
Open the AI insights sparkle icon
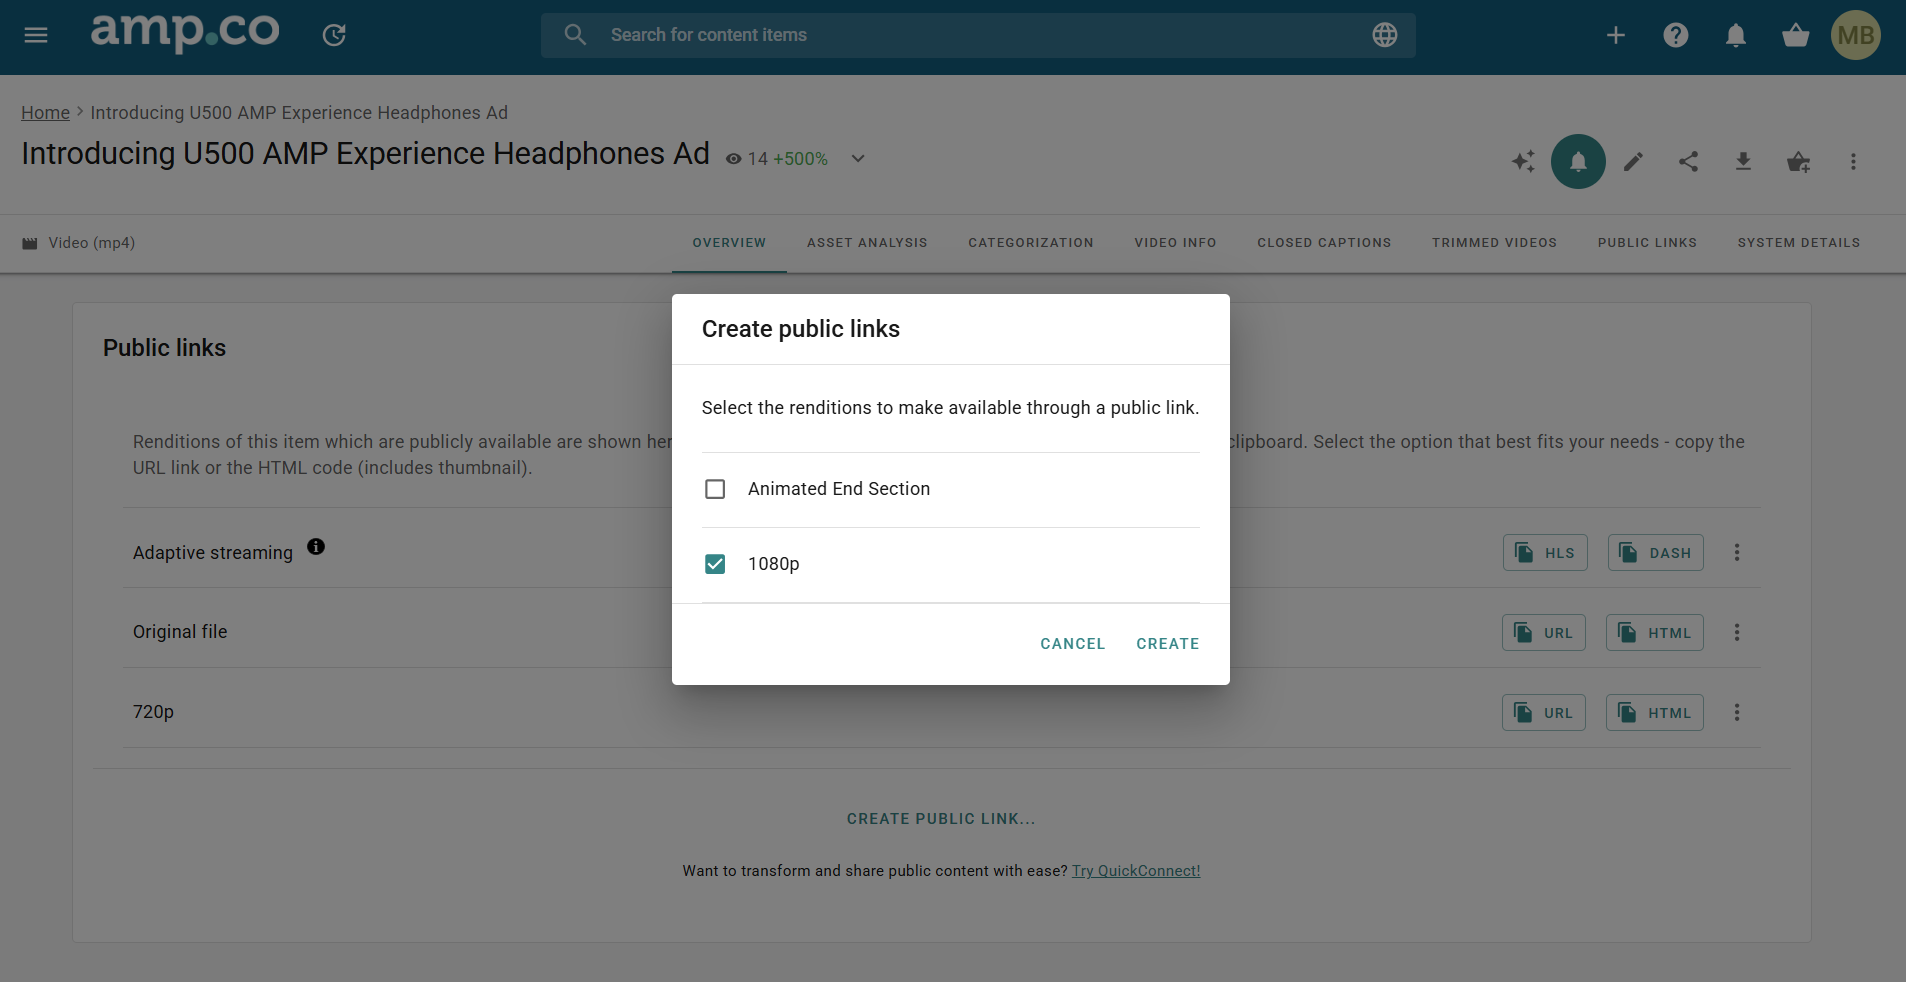(1522, 161)
